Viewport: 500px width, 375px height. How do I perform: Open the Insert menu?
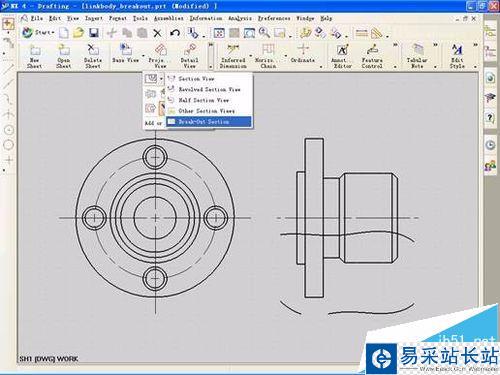pyautogui.click(x=94, y=18)
